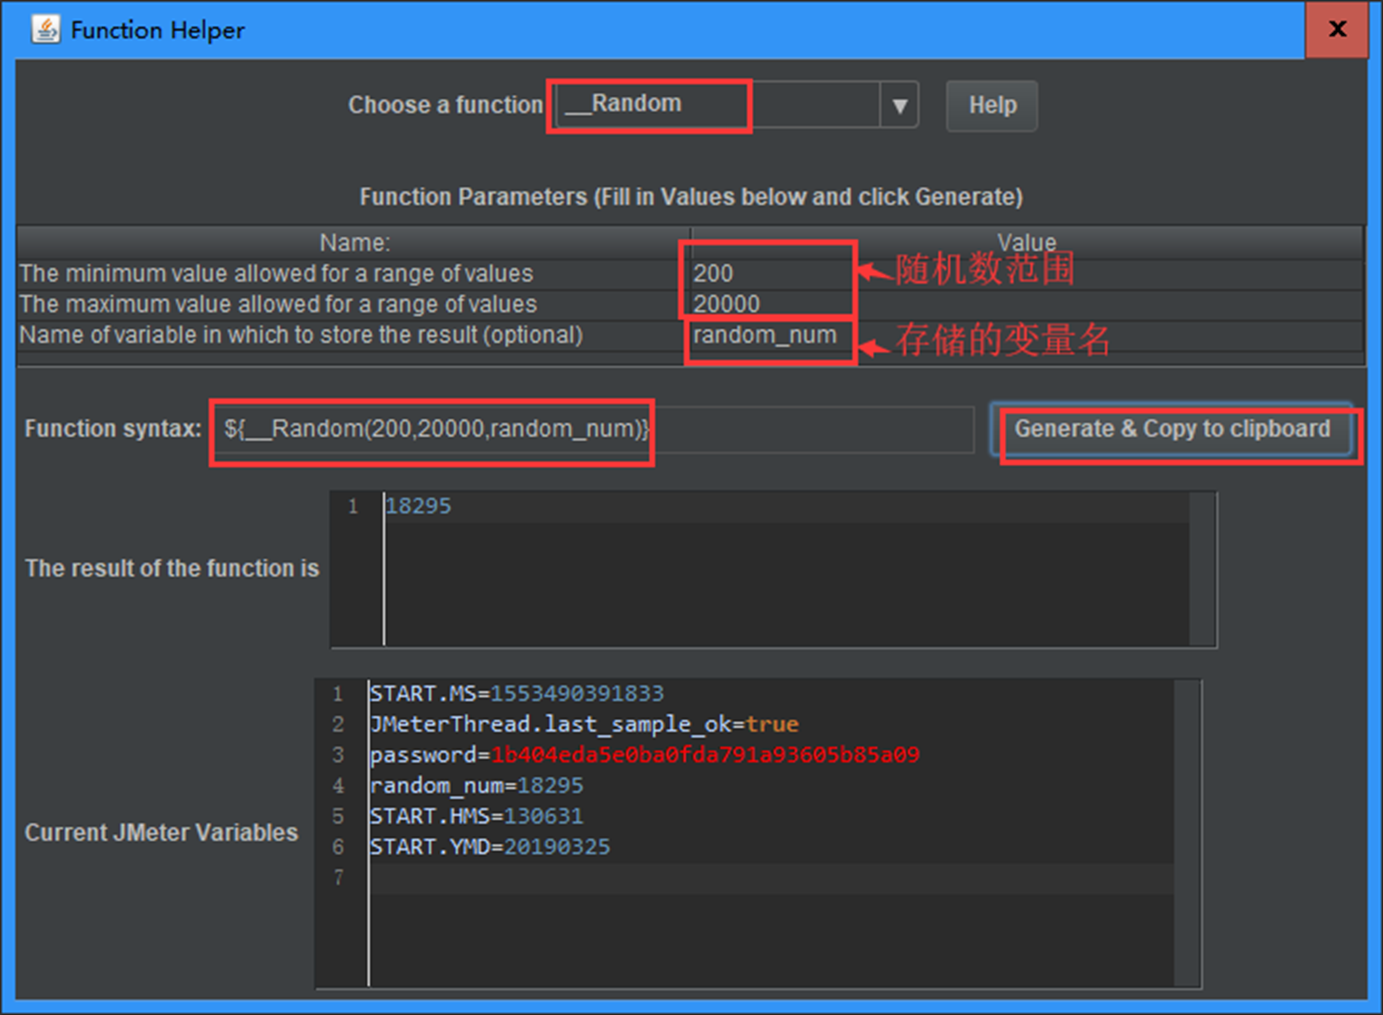
Task: Click the Function syntax label
Action: point(113,429)
